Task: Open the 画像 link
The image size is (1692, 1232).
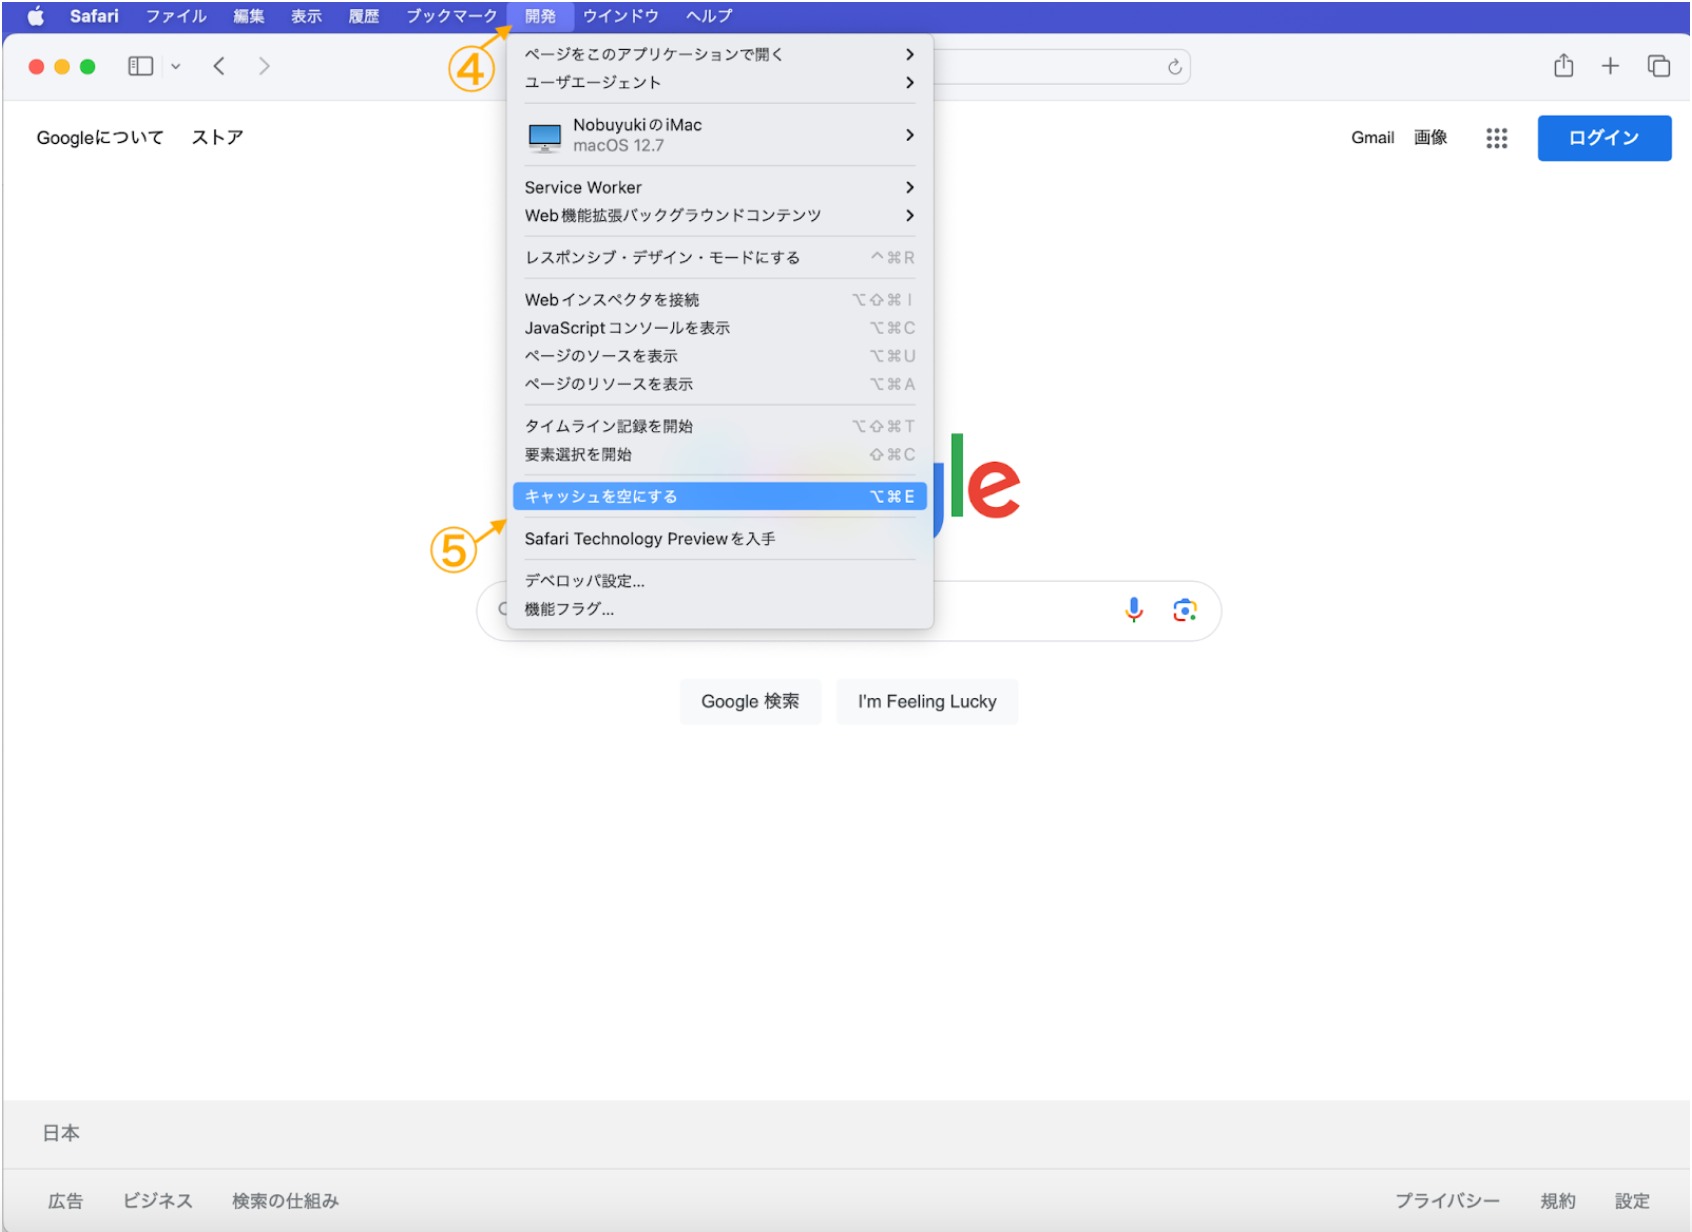Action: (x=1430, y=137)
